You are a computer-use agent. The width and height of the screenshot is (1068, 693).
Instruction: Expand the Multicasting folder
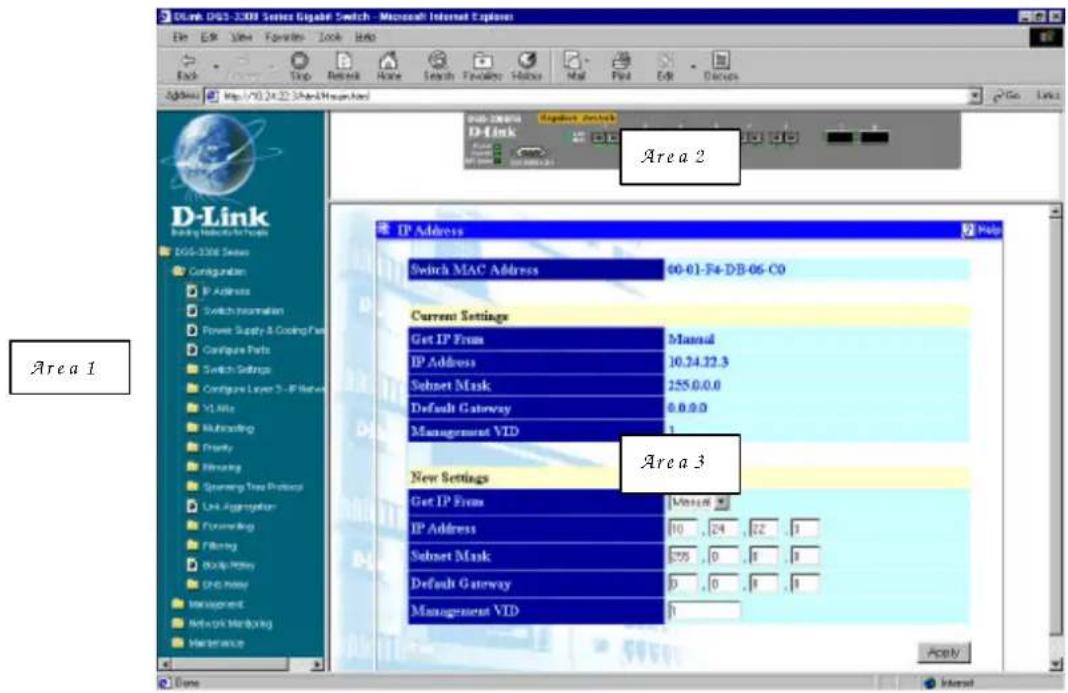point(221,428)
